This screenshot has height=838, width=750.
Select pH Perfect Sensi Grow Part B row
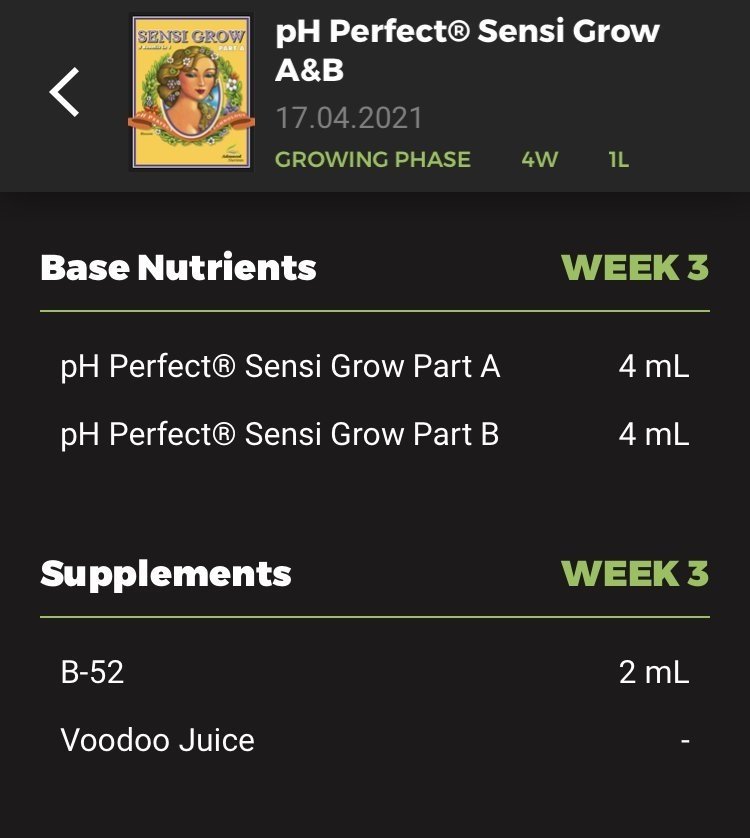375,434
